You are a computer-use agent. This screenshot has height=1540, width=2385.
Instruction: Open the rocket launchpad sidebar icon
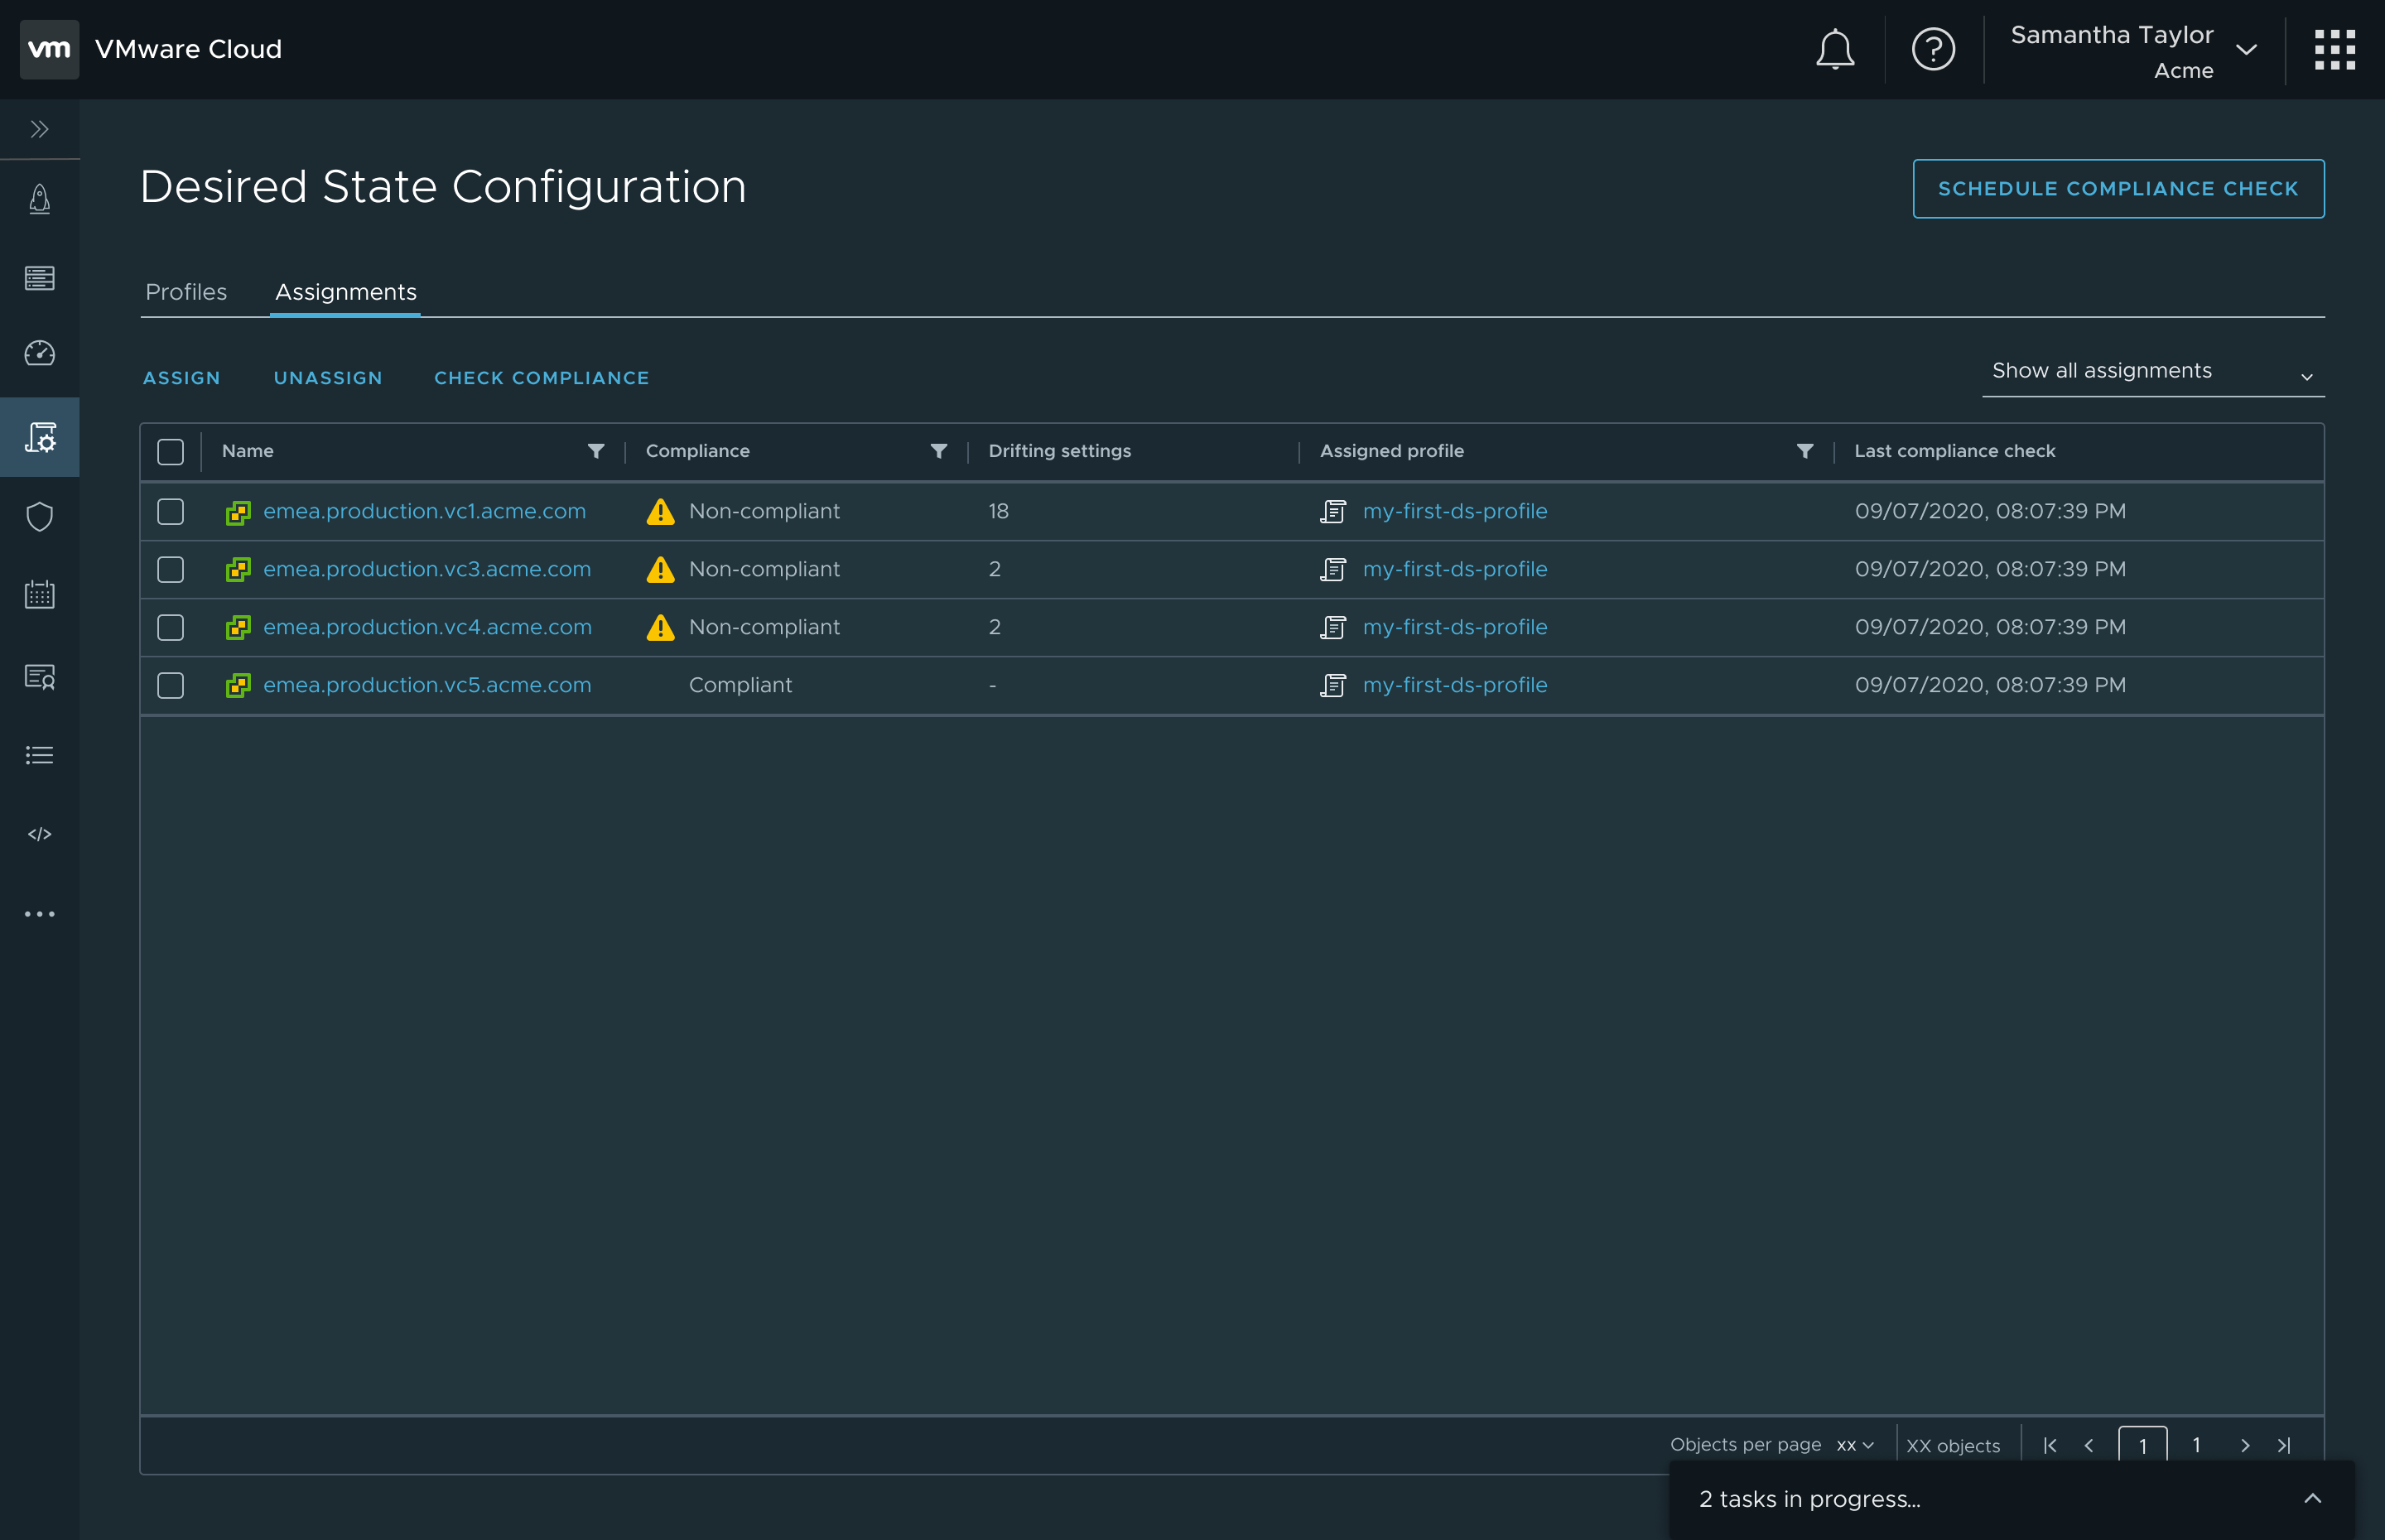tap(40, 199)
